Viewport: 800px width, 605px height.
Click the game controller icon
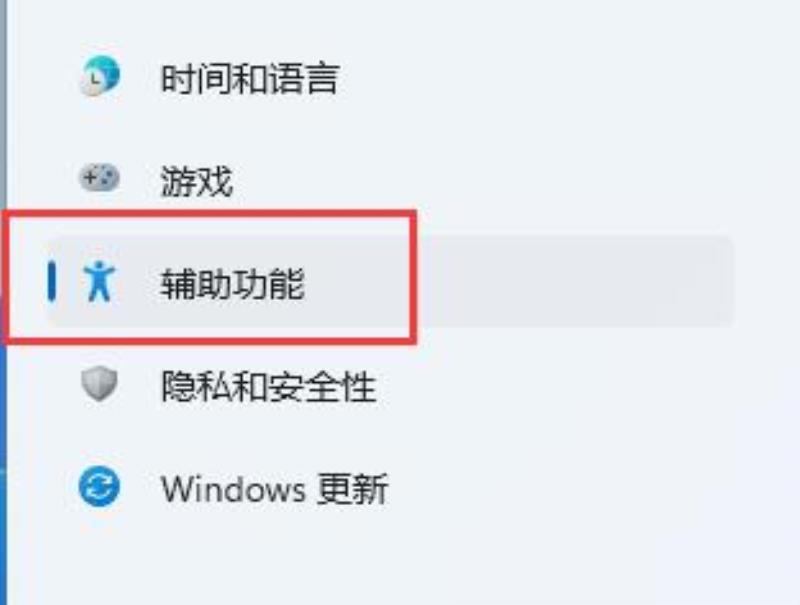99,178
